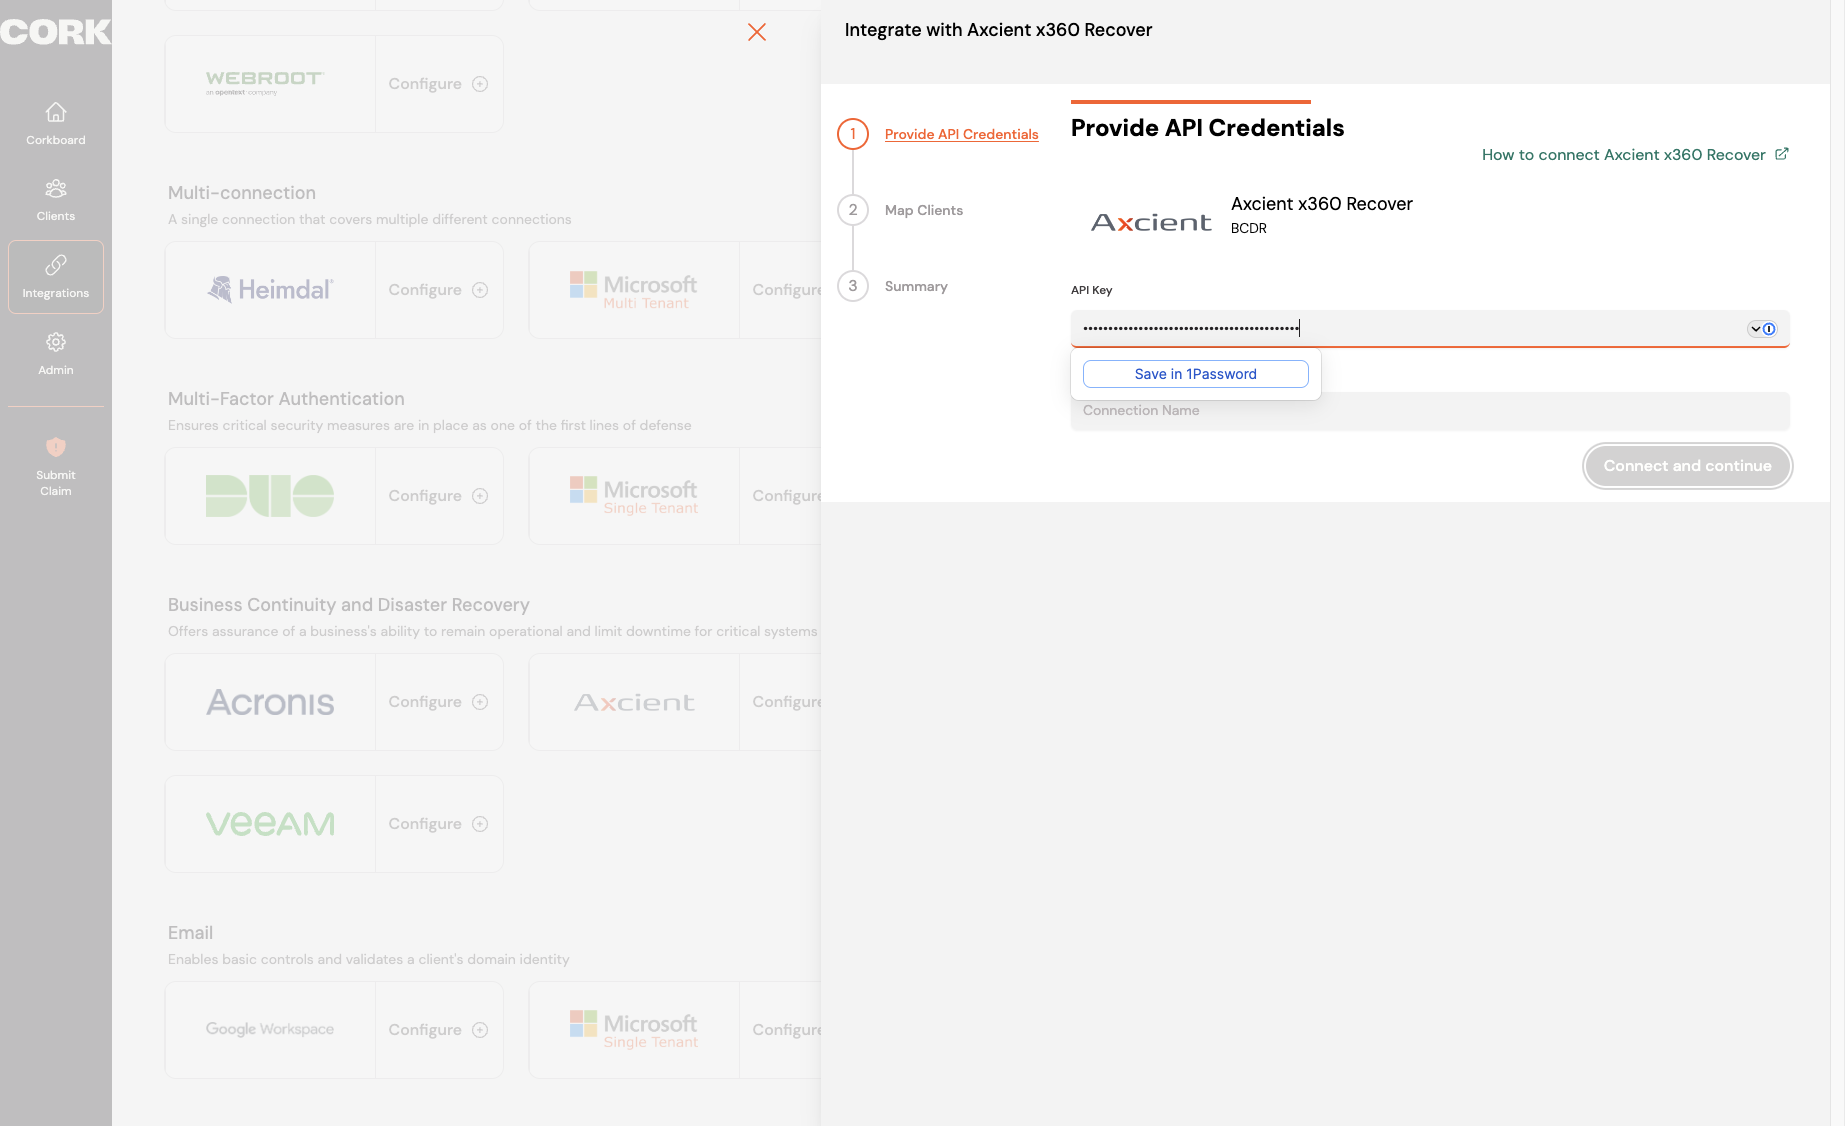1845x1126 pixels.
Task: Open Corkboard home icon in sidebar
Action: click(56, 112)
